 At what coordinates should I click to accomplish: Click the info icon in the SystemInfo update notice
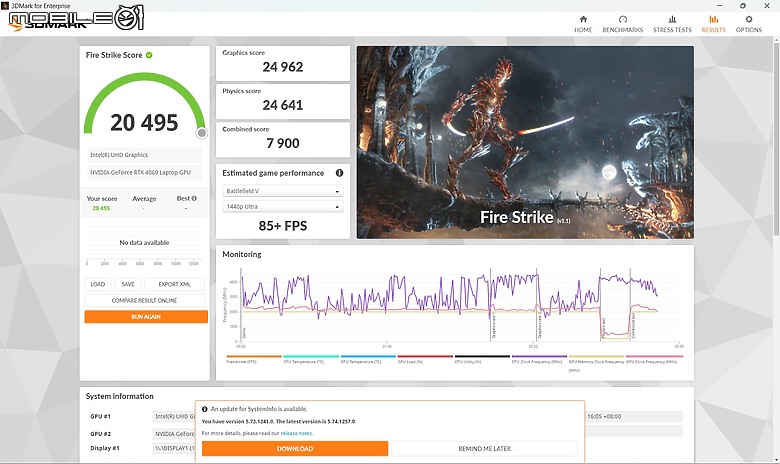[204, 409]
